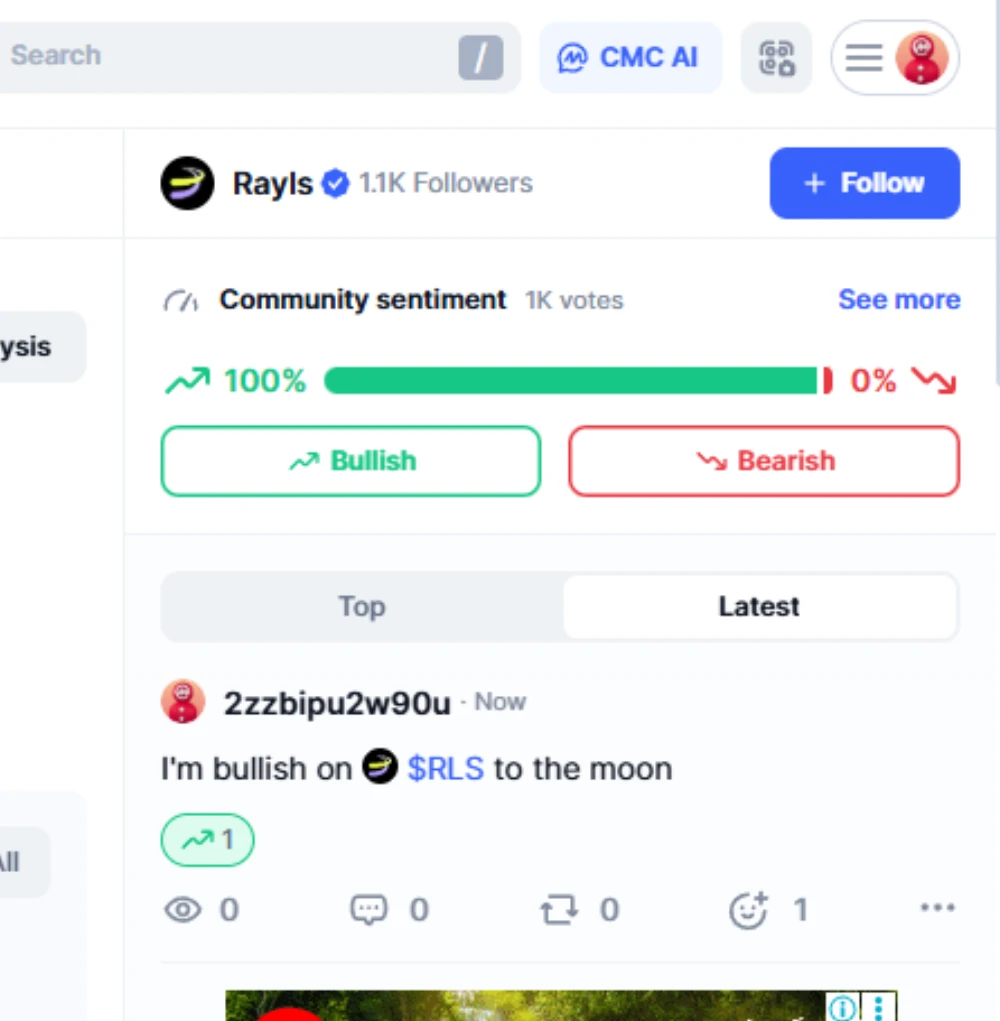Click the repost icon on the post
1000x1021 pixels.
[559, 909]
